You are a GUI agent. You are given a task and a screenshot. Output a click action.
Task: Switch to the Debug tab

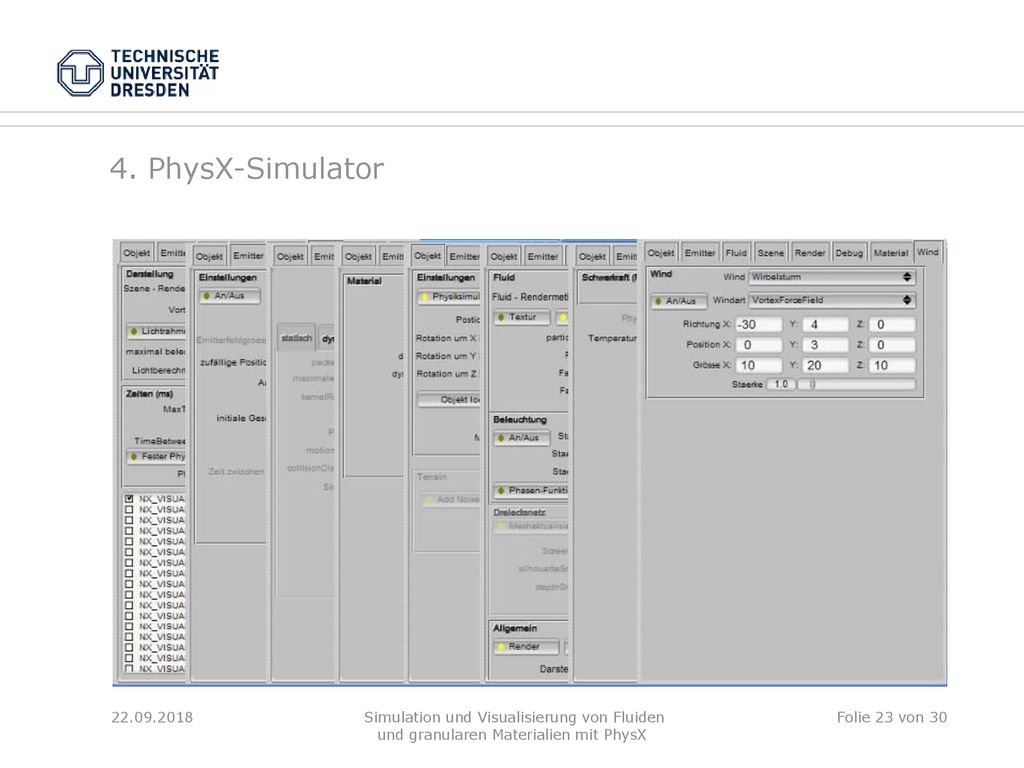point(849,253)
